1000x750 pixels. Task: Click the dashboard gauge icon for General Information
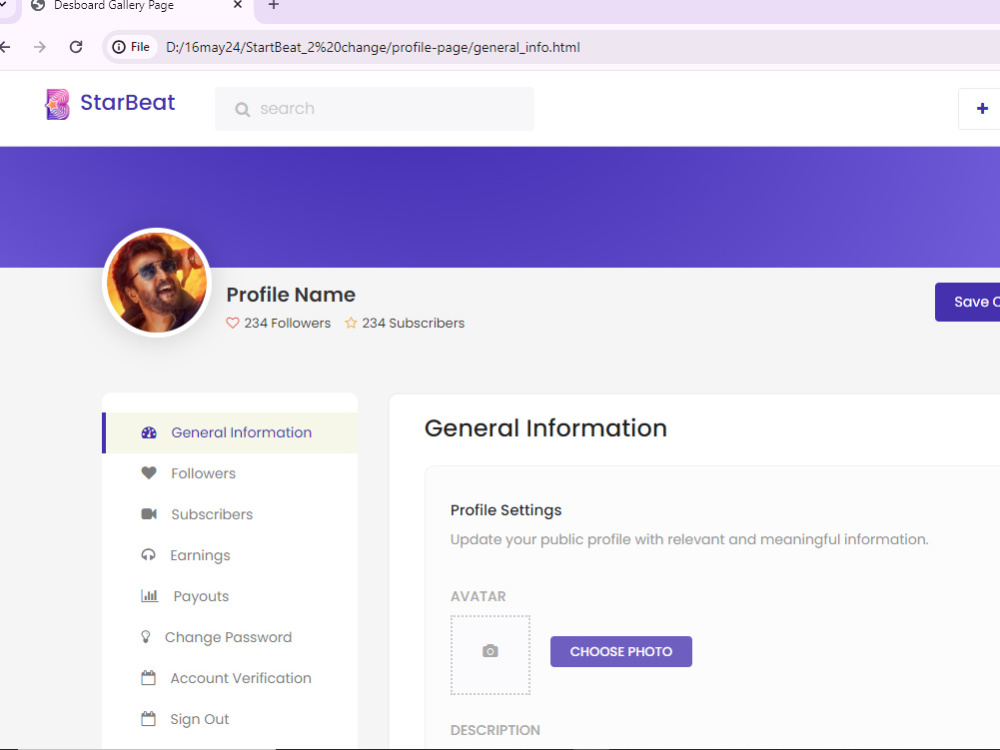pyautogui.click(x=149, y=432)
